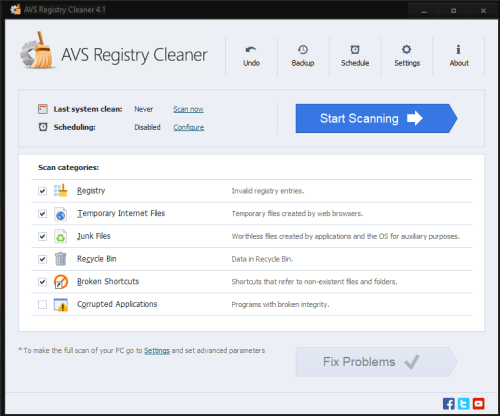
Task: Click the Start Scanning button
Action: coord(376,118)
